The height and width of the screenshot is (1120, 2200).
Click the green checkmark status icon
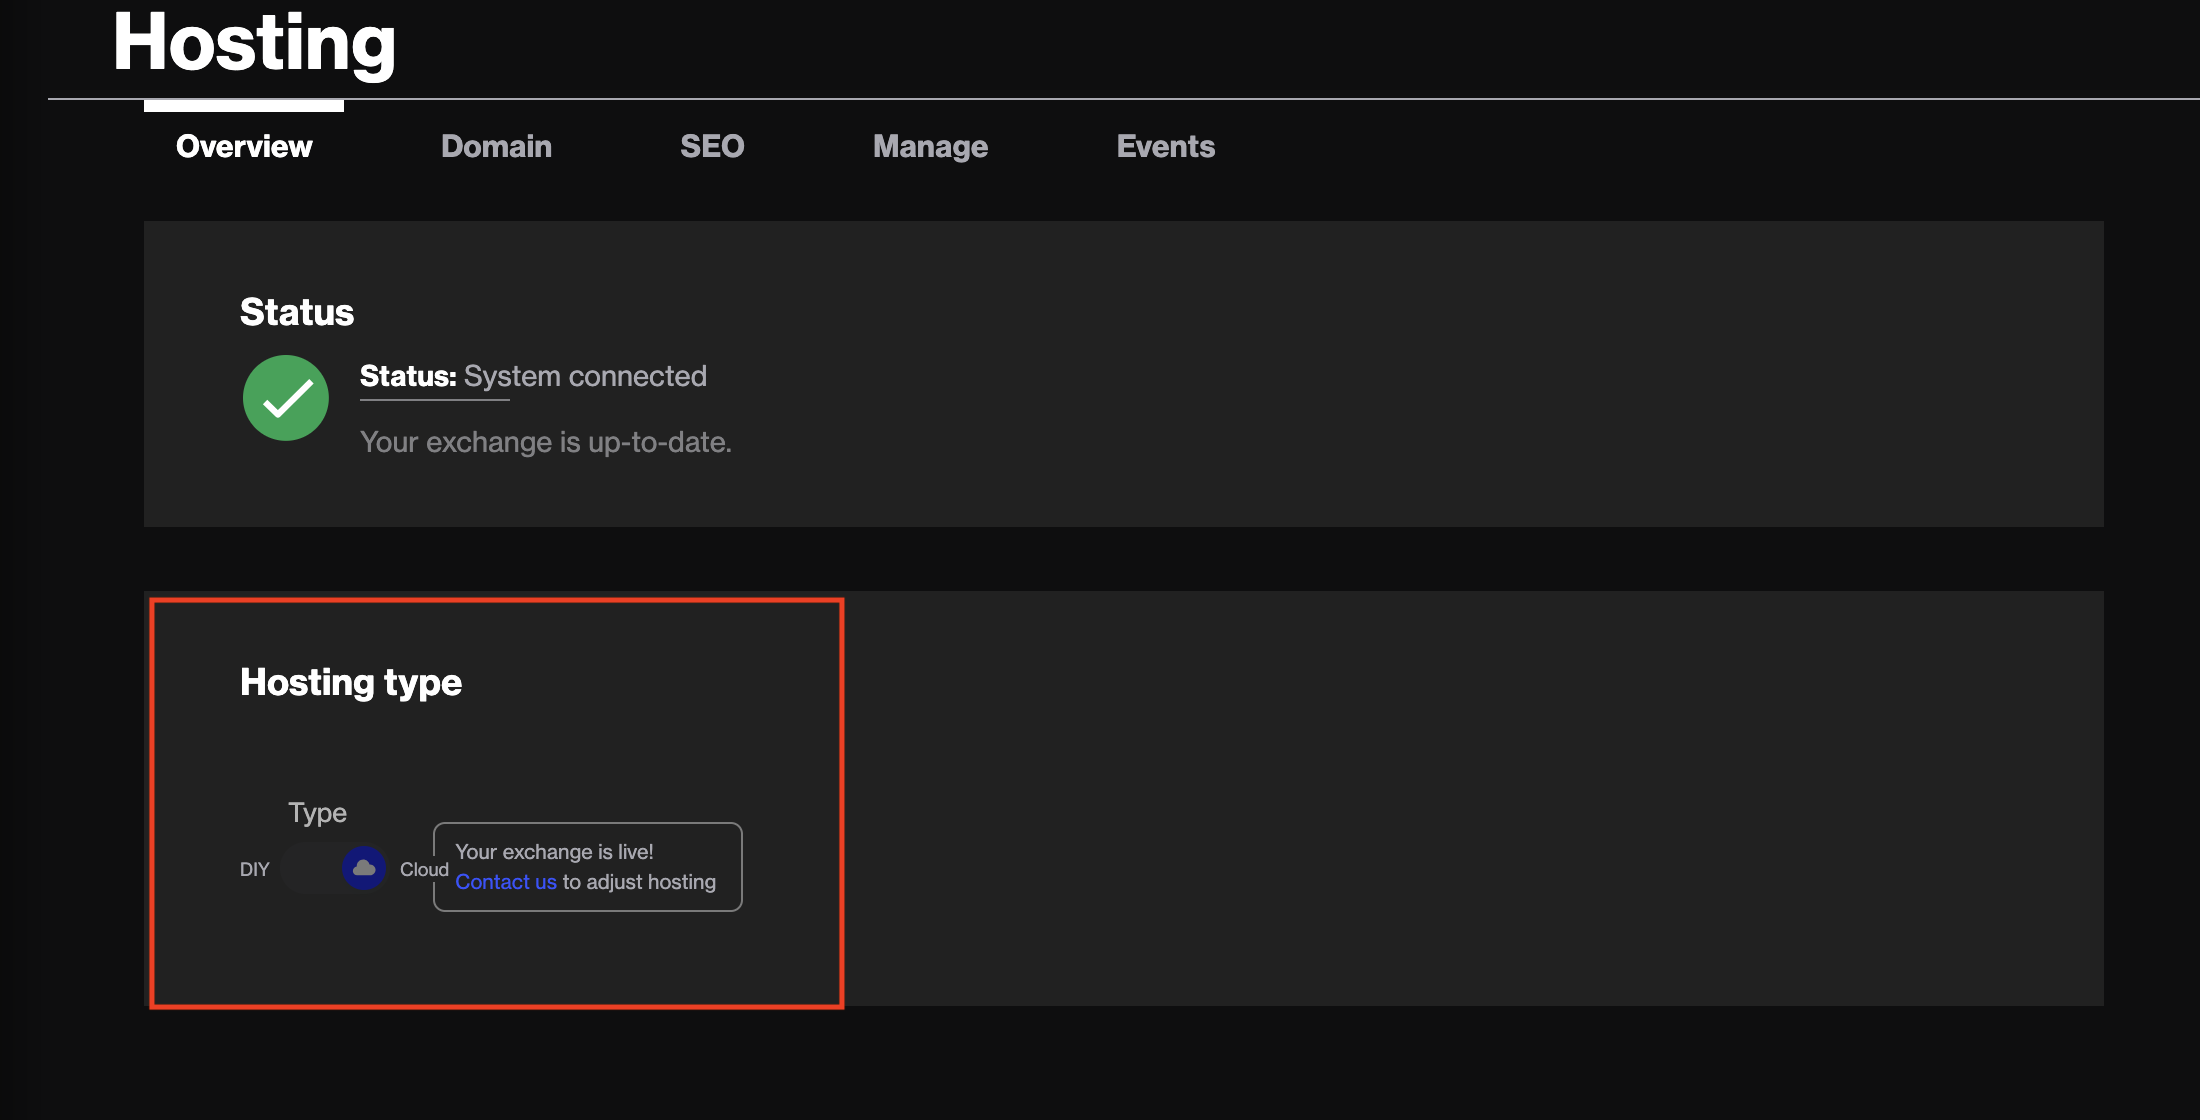(x=286, y=398)
